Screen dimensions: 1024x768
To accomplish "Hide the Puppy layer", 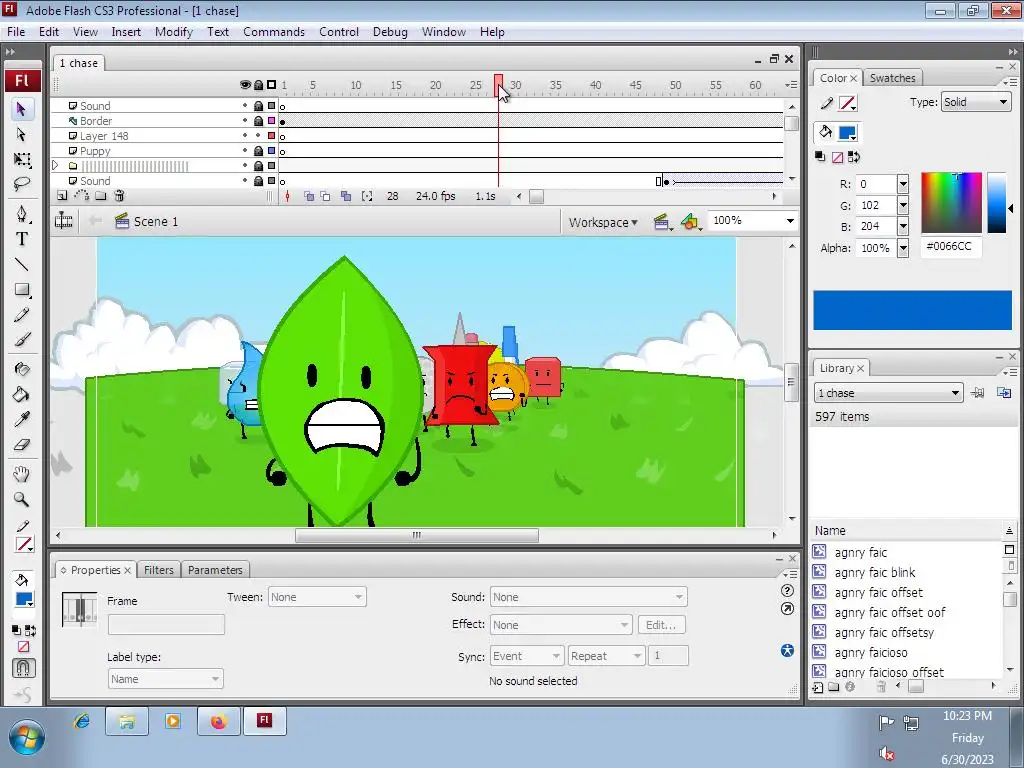I will click(246, 151).
